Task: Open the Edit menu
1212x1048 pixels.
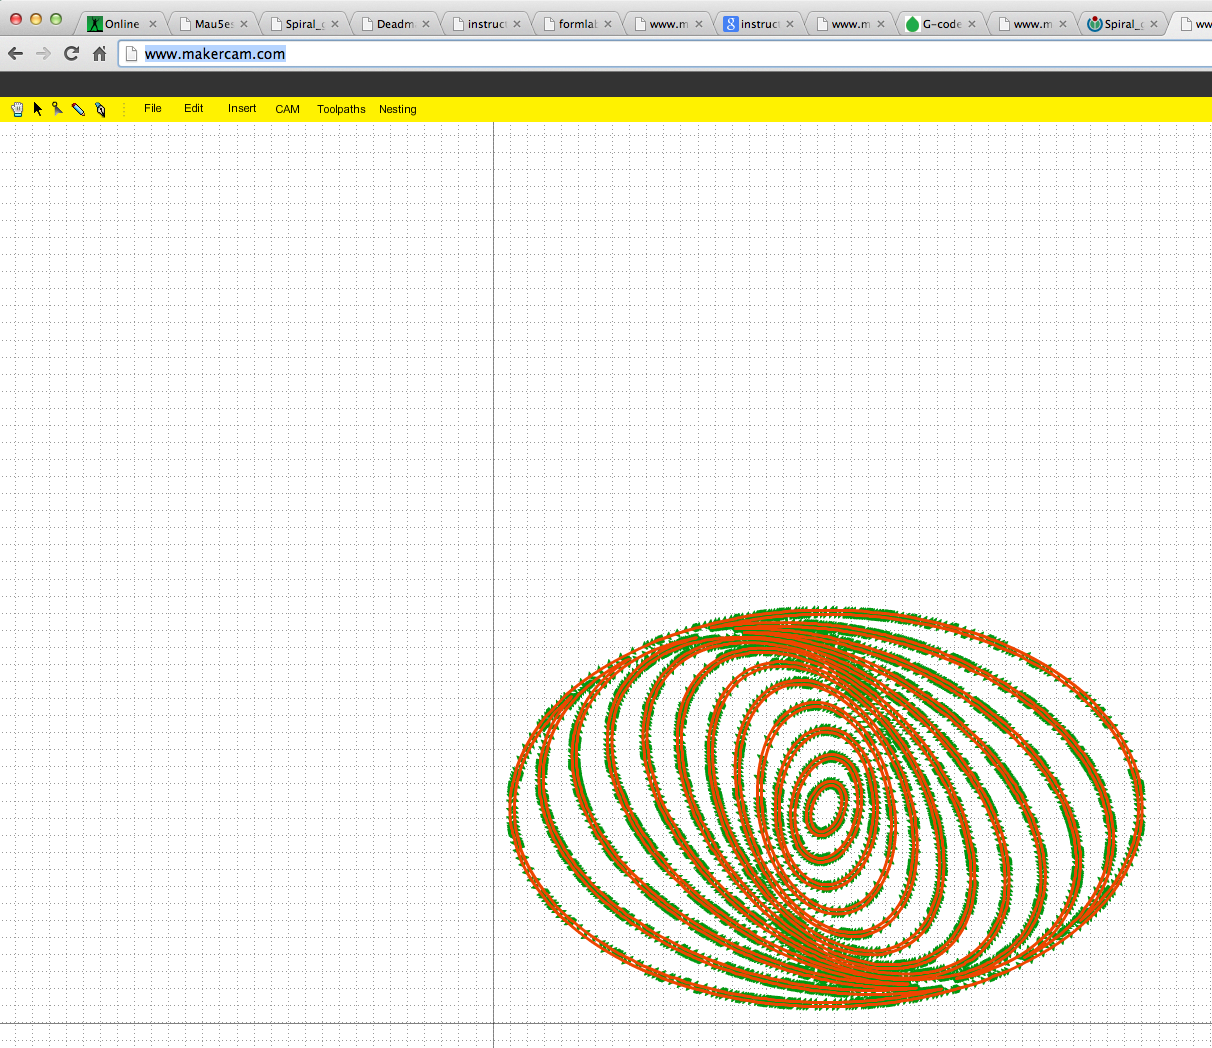Action: point(193,108)
